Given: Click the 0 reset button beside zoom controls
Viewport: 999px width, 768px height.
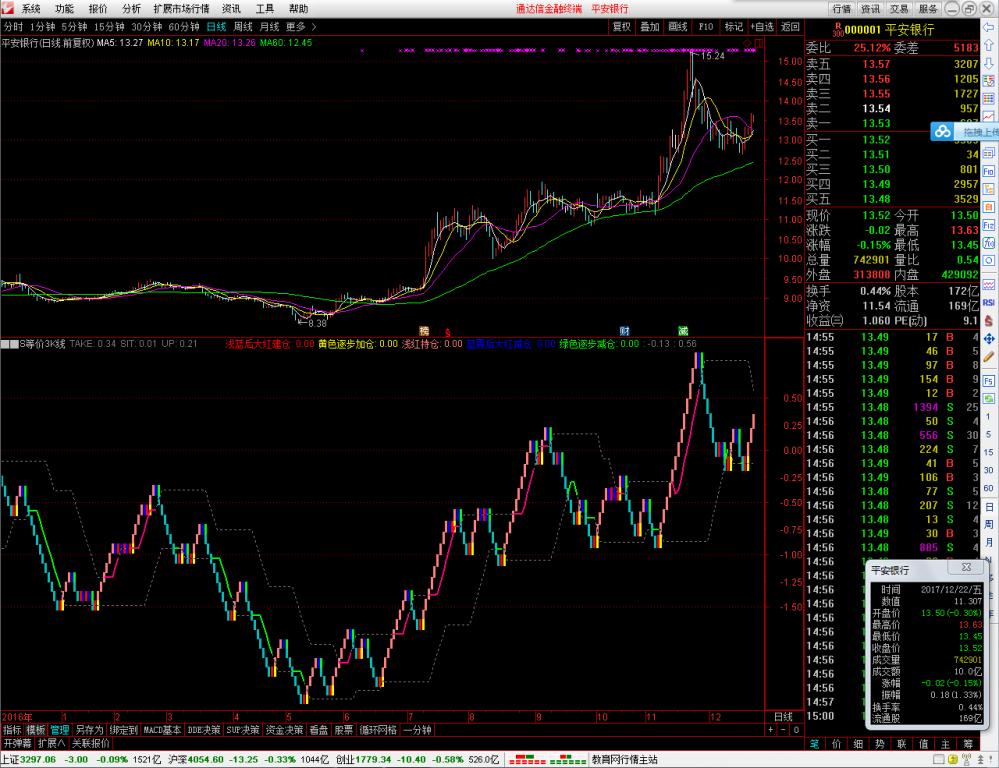Looking at the screenshot, I should pos(796,730).
